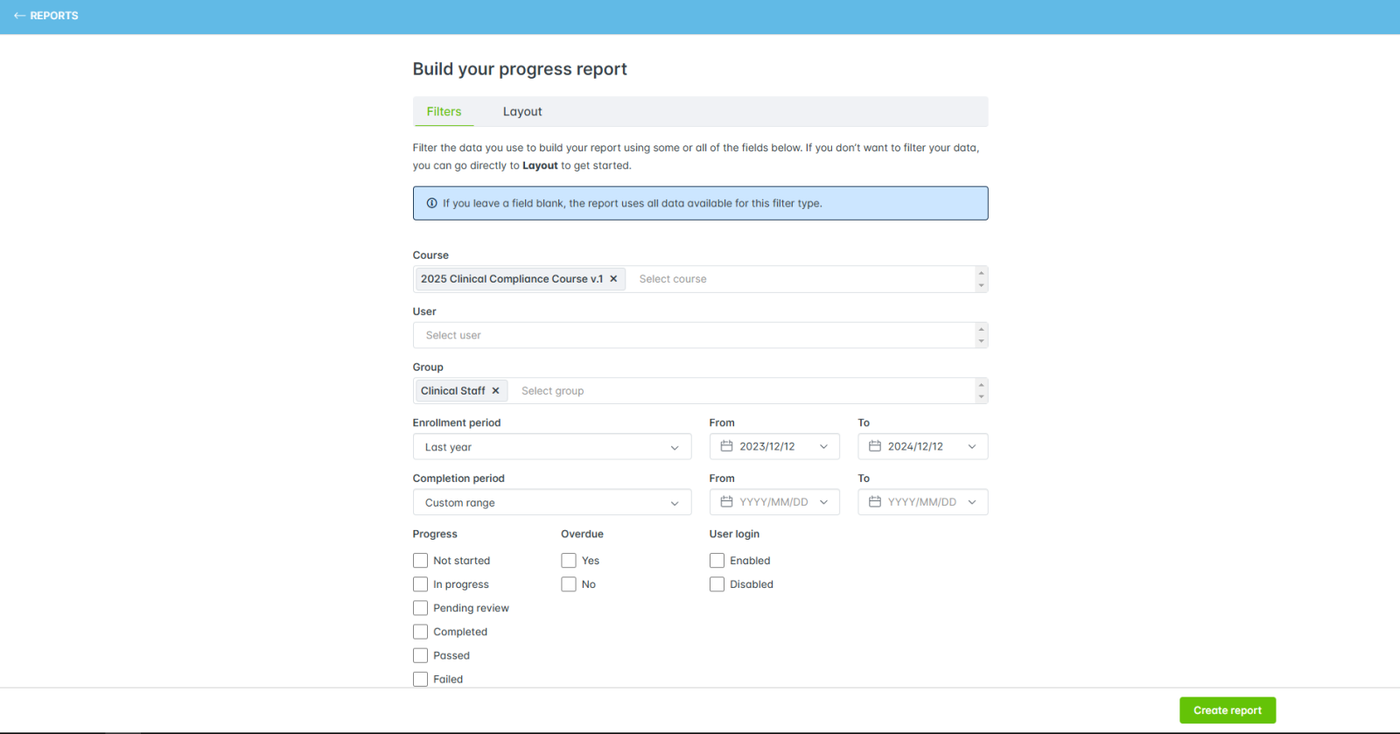Click the back arrow next to Reports
This screenshot has width=1400, height=734.
(19, 16)
